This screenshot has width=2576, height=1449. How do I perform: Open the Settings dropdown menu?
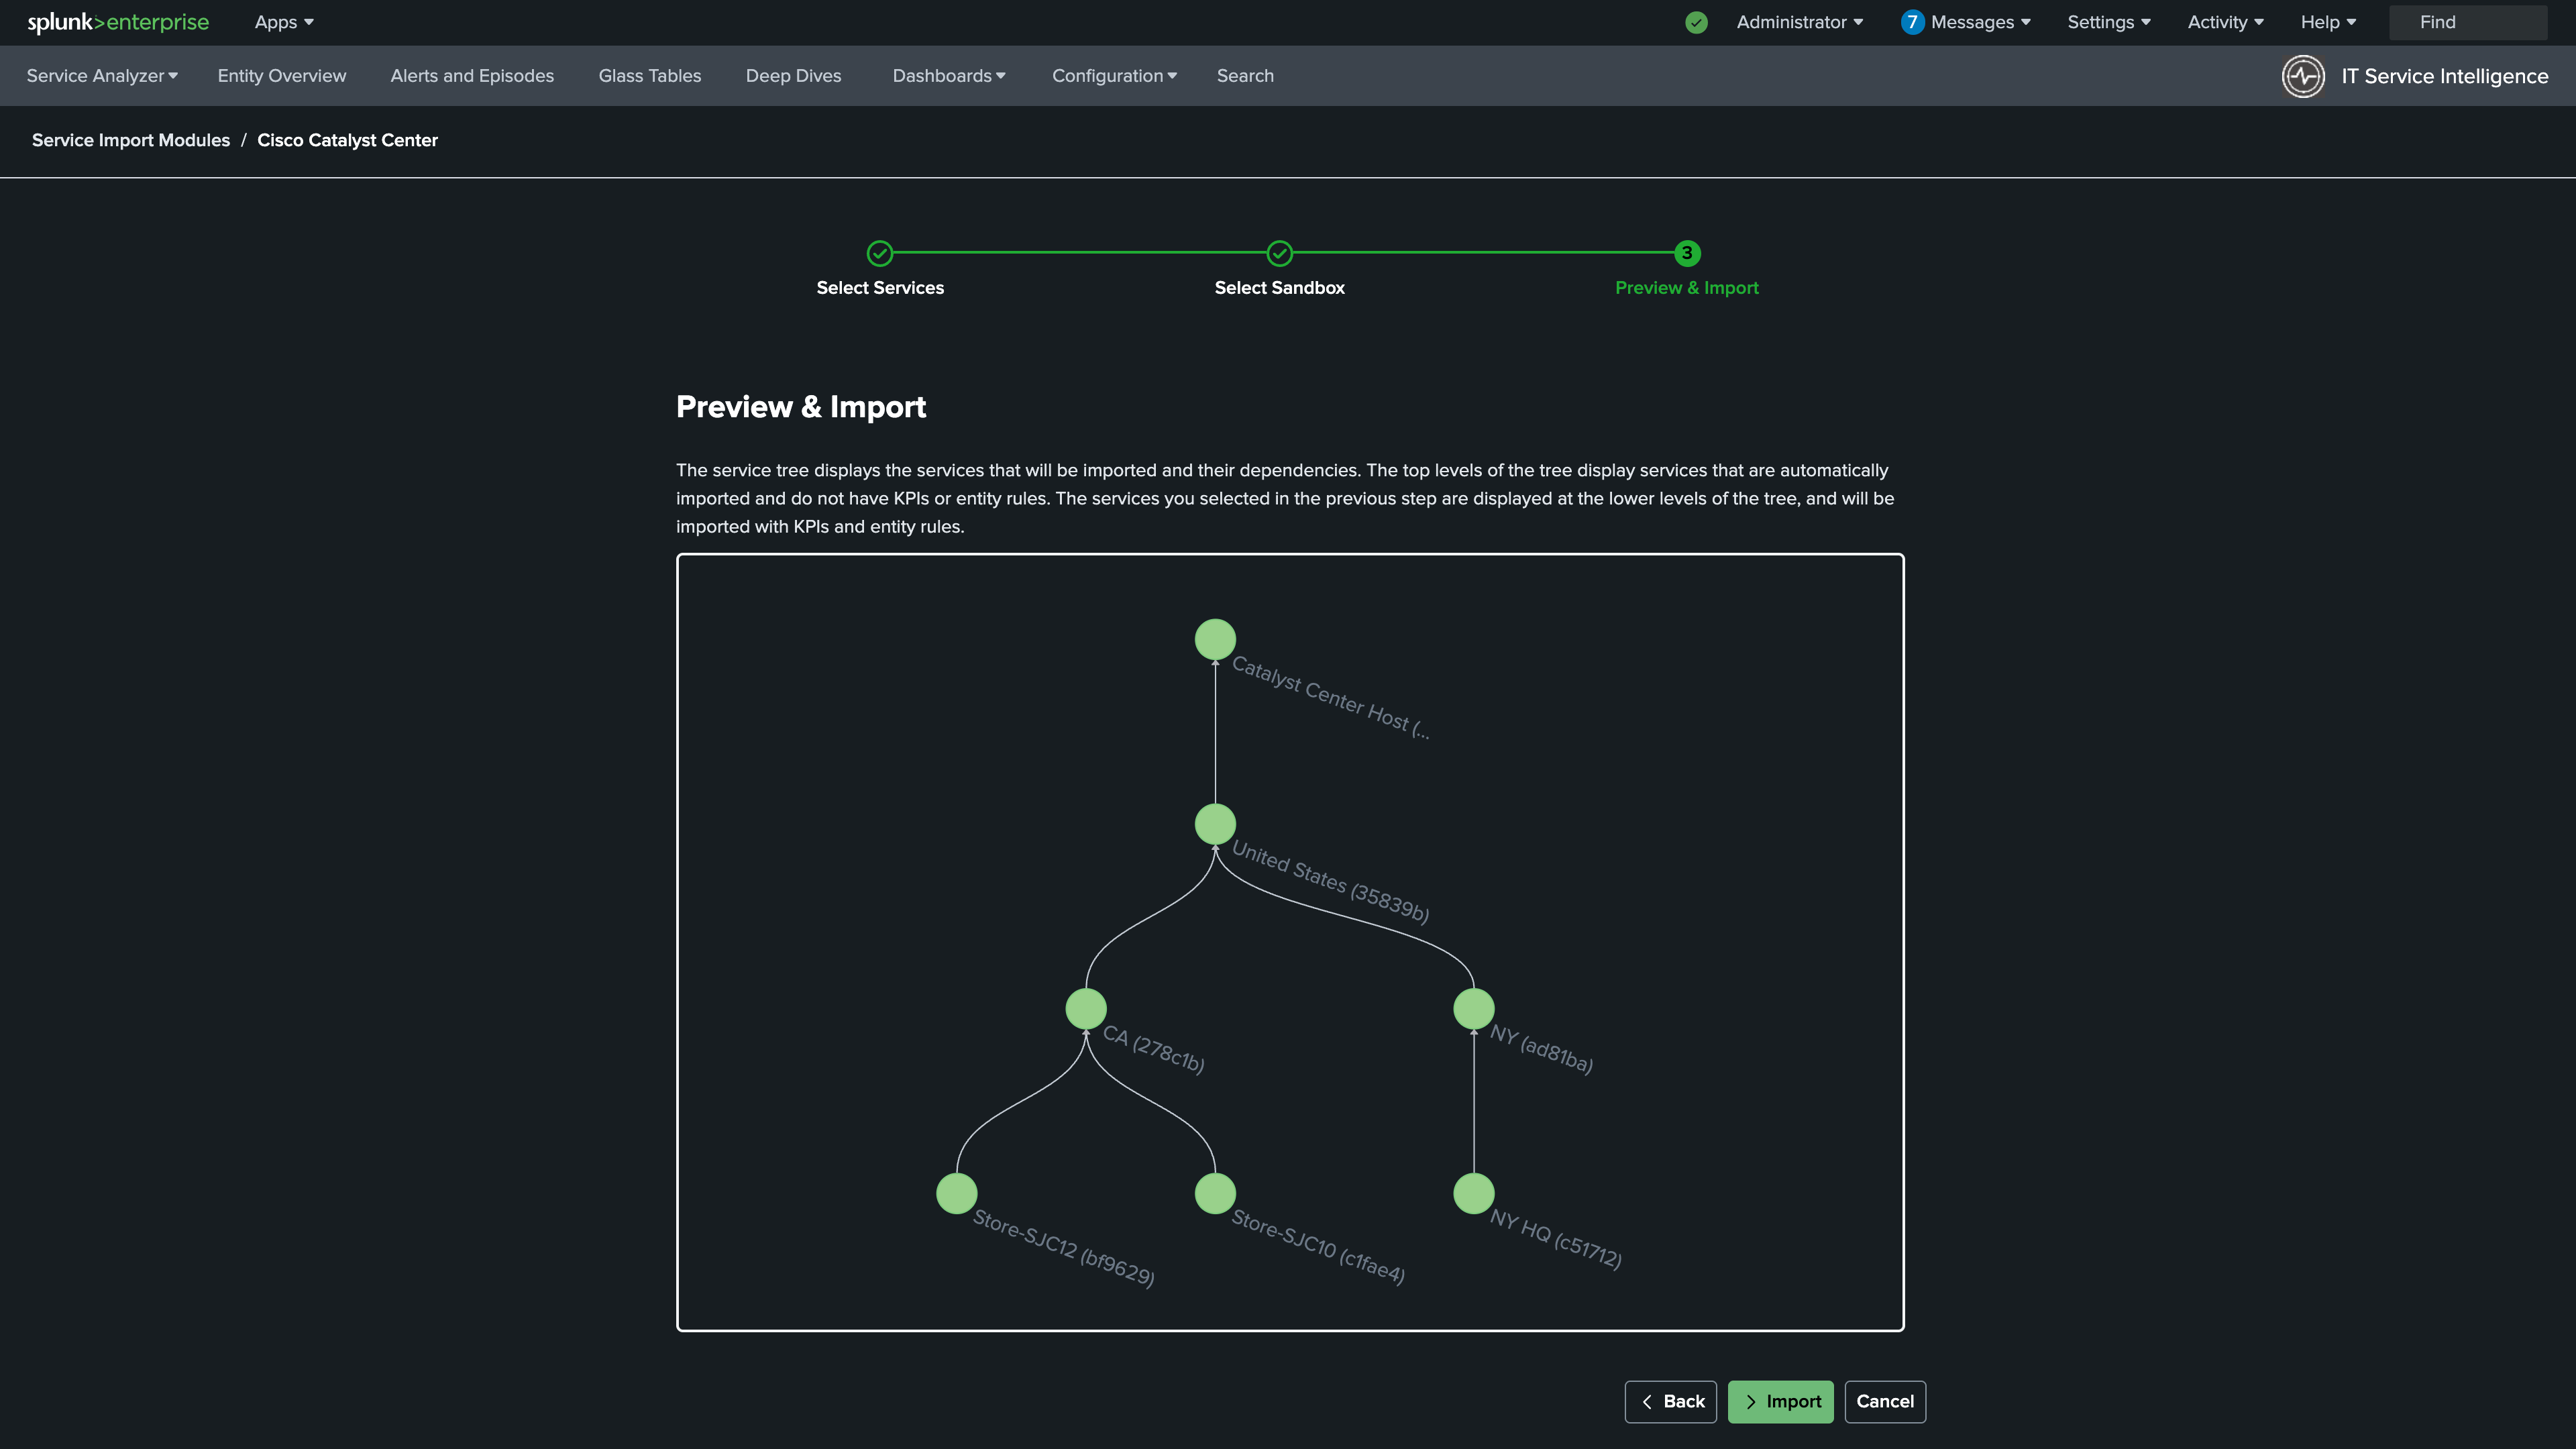[x=2109, y=22]
